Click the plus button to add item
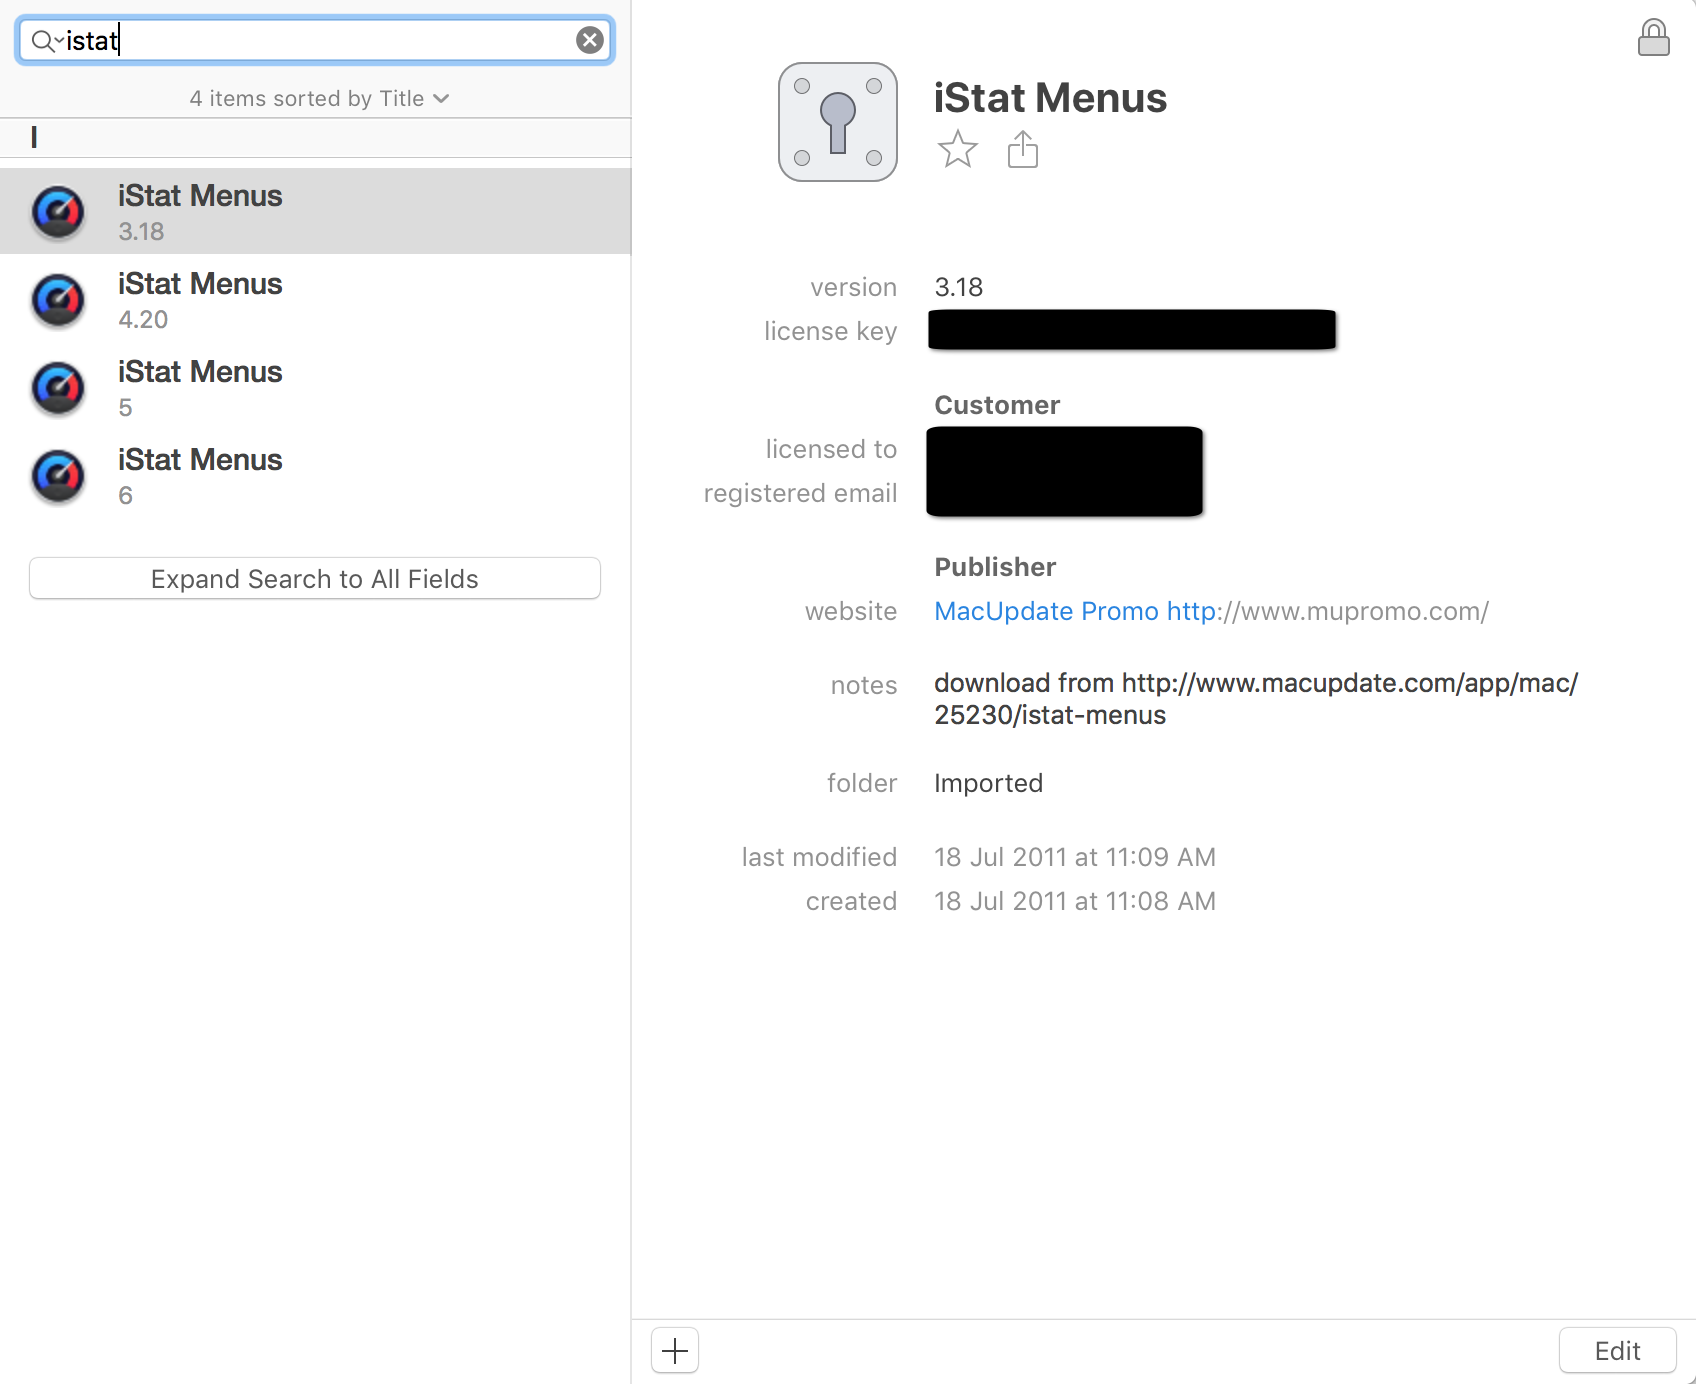Screen dimensions: 1696x1384 tap(675, 1351)
